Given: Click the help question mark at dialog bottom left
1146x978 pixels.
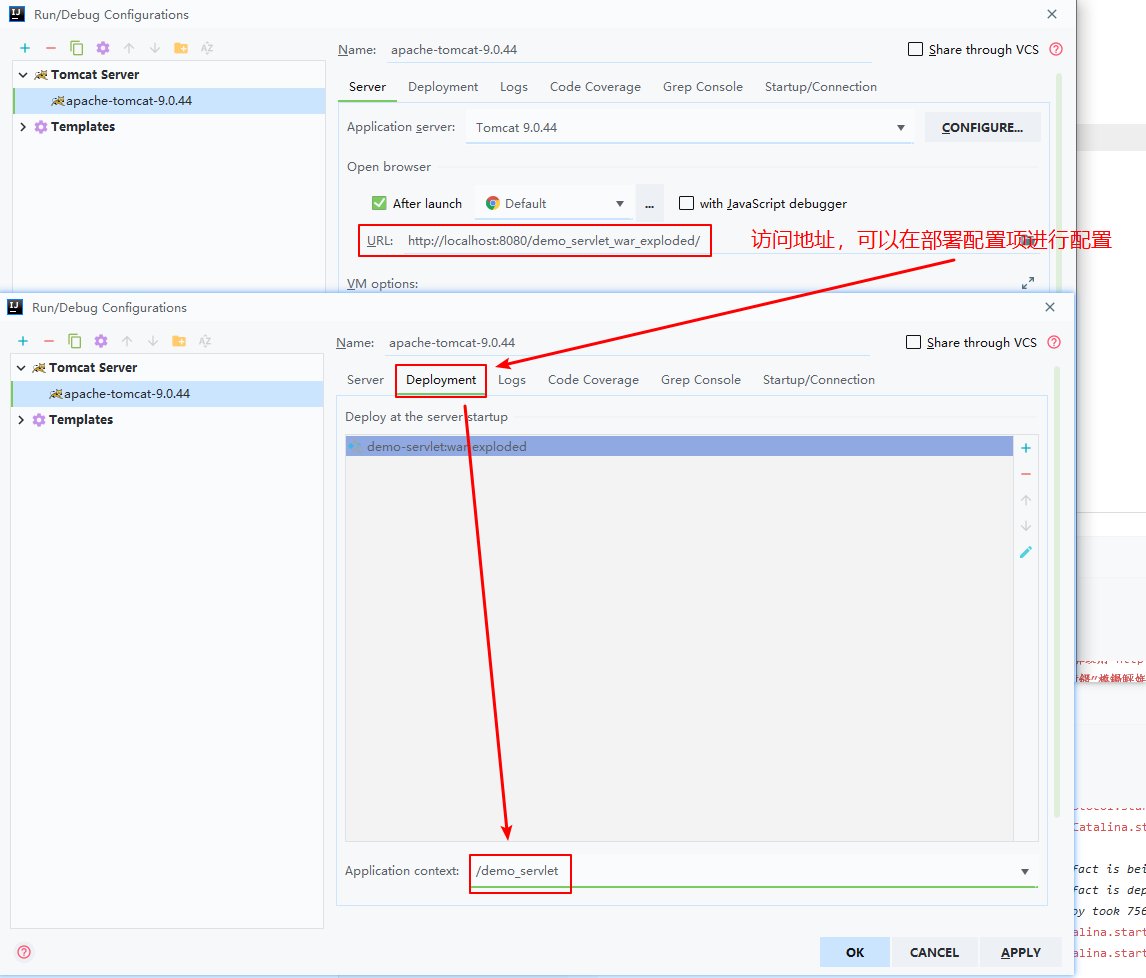Looking at the screenshot, I should point(24,952).
